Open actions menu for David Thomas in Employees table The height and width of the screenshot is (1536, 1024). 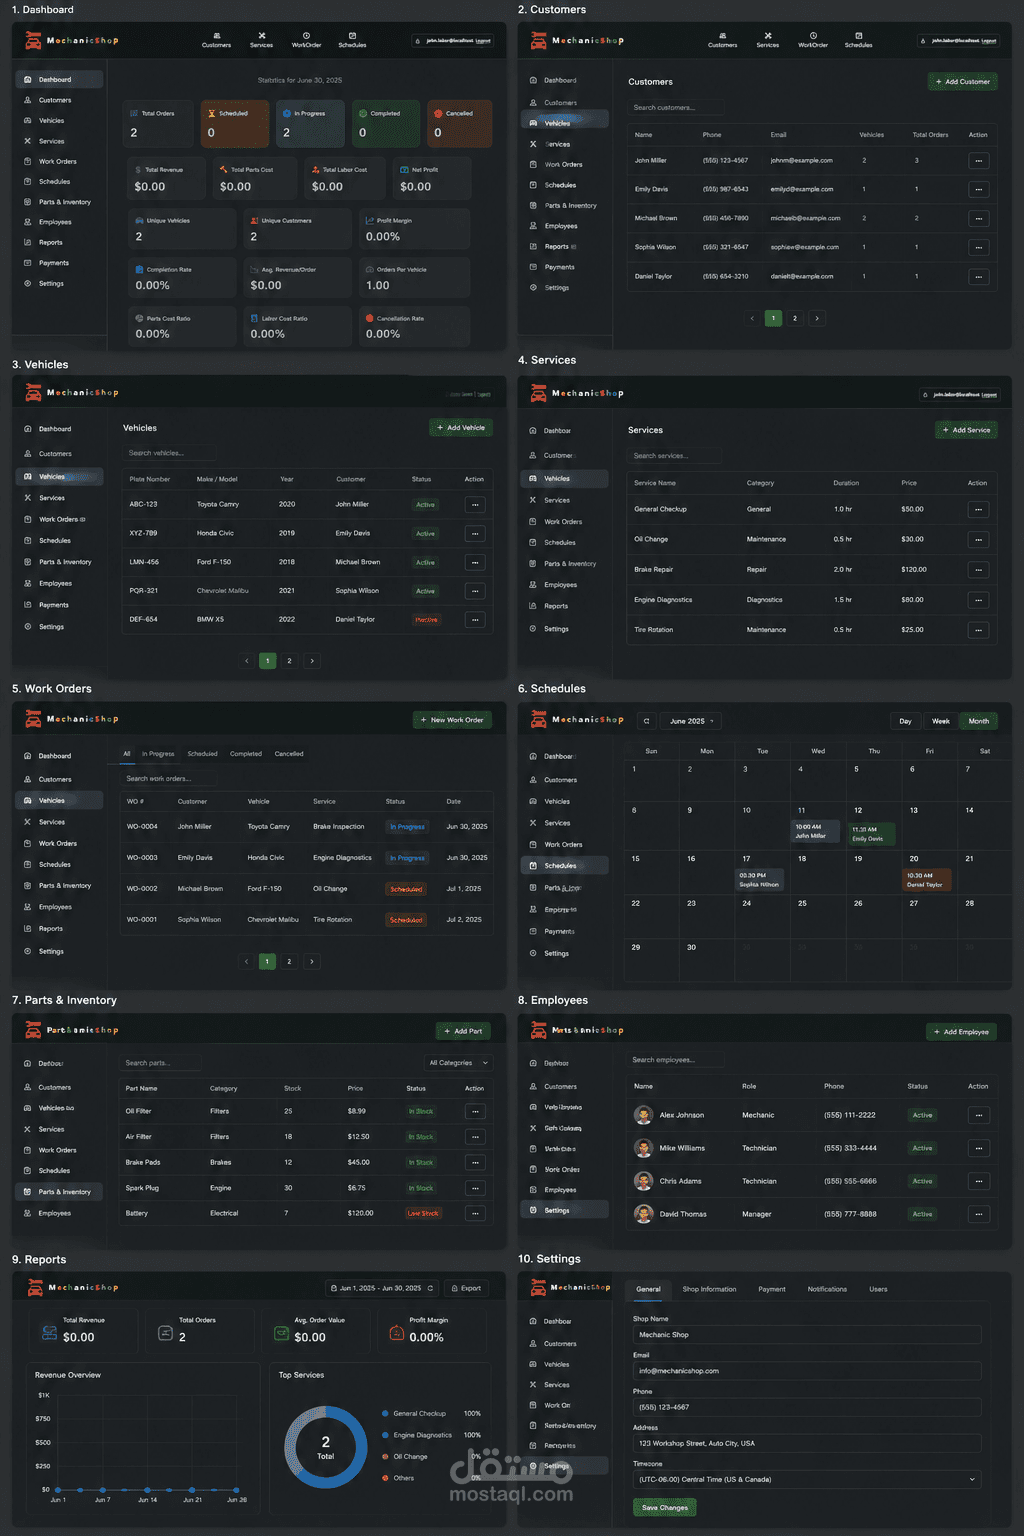(x=978, y=1214)
